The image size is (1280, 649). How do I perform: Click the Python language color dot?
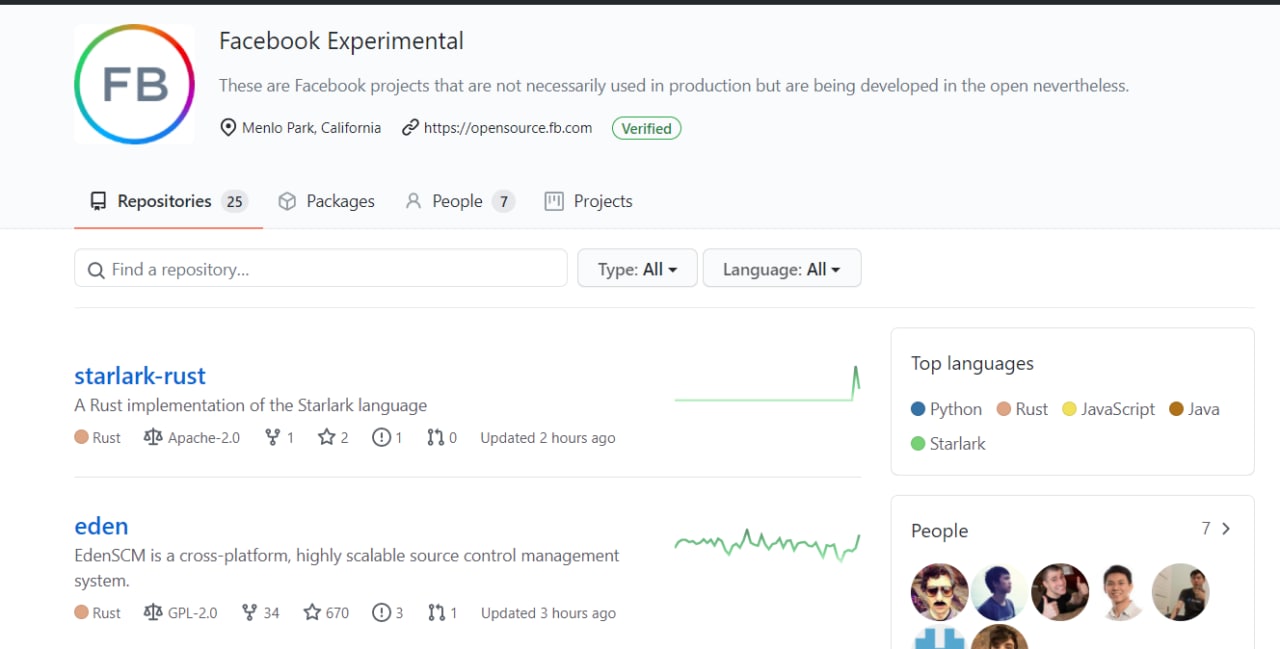point(918,409)
